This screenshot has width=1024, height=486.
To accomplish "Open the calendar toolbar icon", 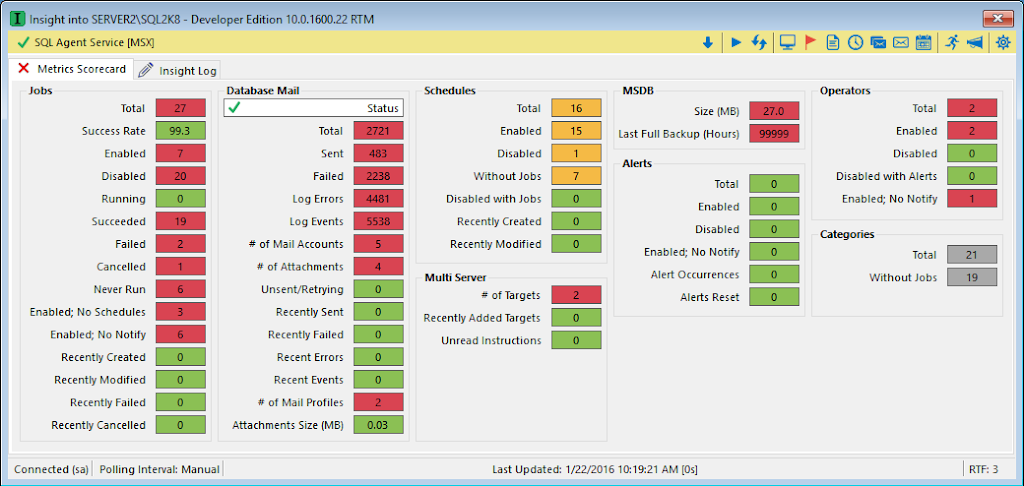I will (923, 42).
